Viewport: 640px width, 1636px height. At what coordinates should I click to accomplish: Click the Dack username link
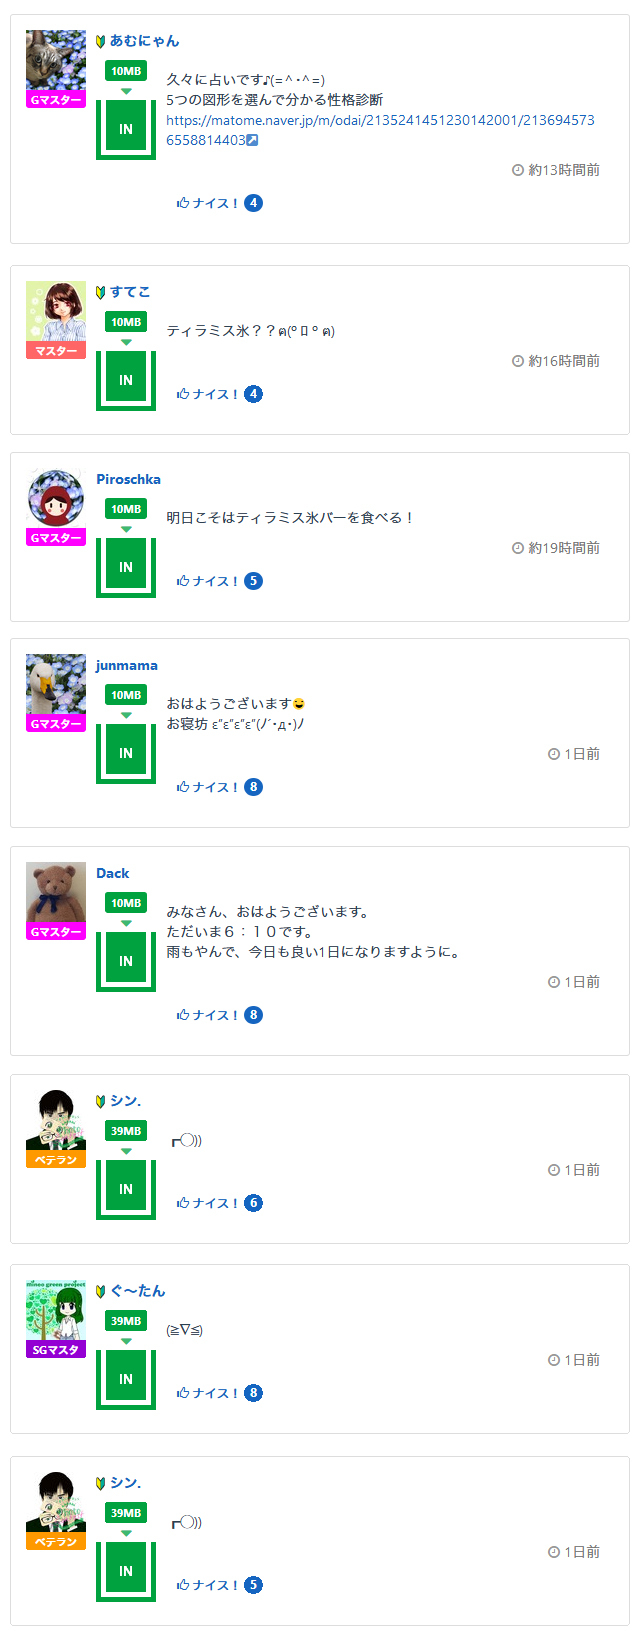pyautogui.click(x=113, y=873)
